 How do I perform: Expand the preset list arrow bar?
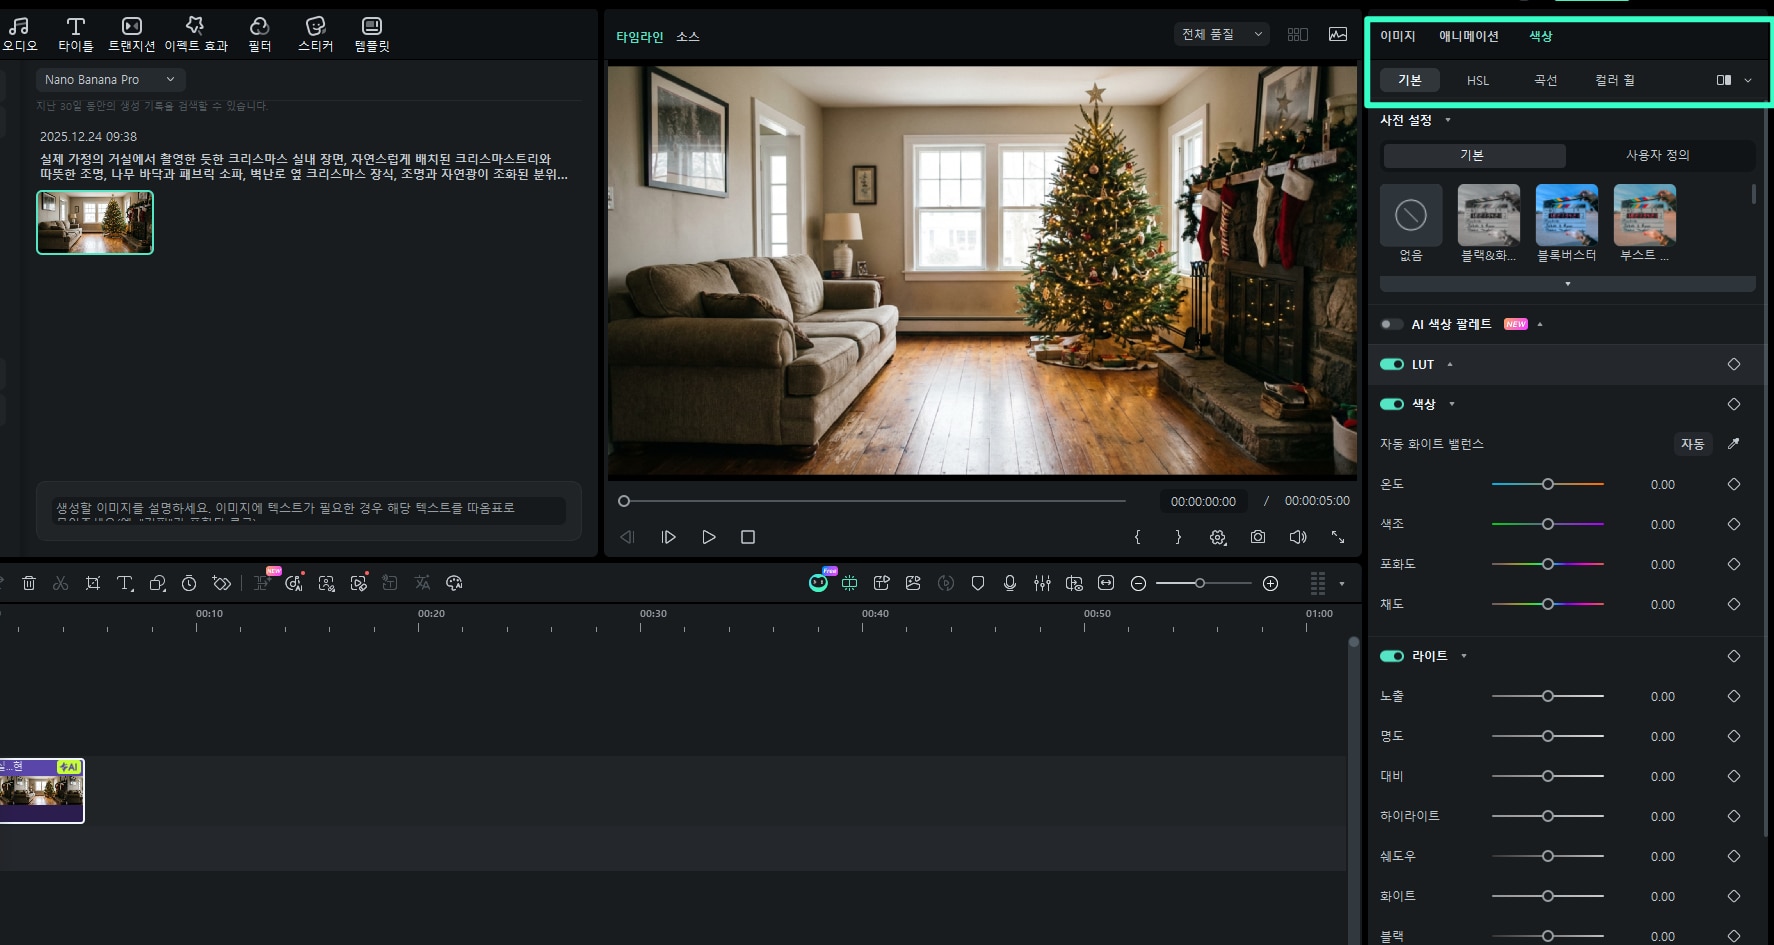tap(1567, 284)
